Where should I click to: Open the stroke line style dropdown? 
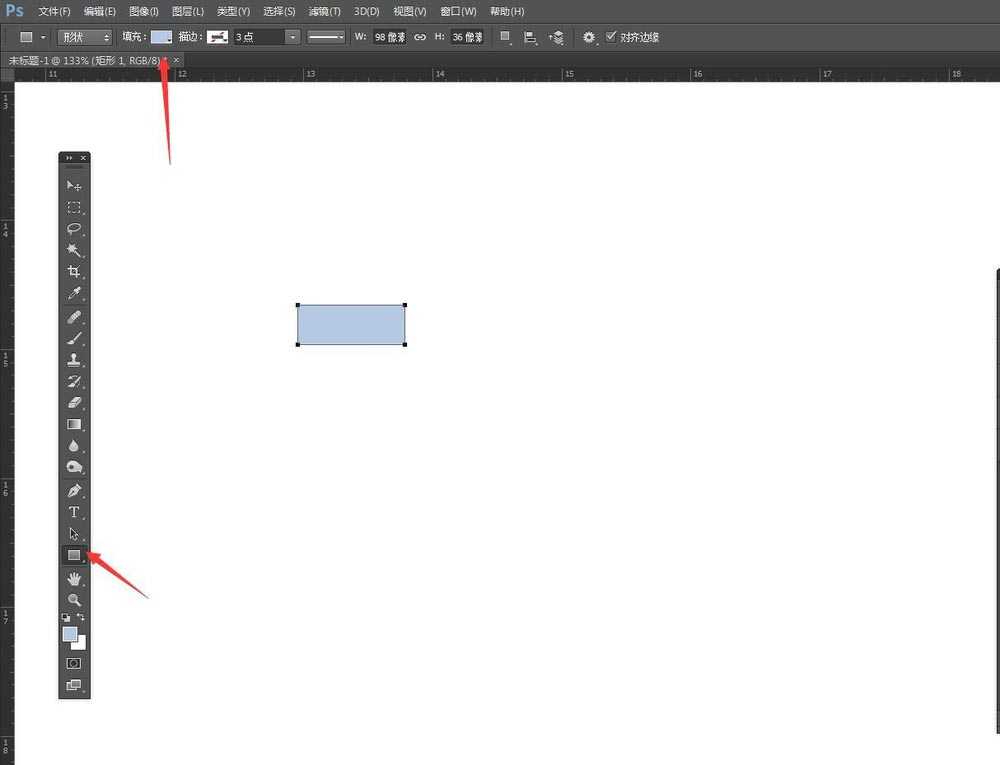325,37
